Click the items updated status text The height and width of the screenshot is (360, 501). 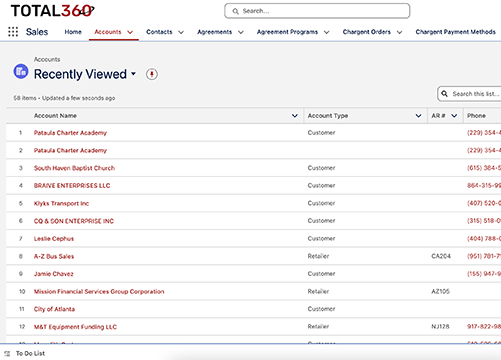(x=64, y=98)
